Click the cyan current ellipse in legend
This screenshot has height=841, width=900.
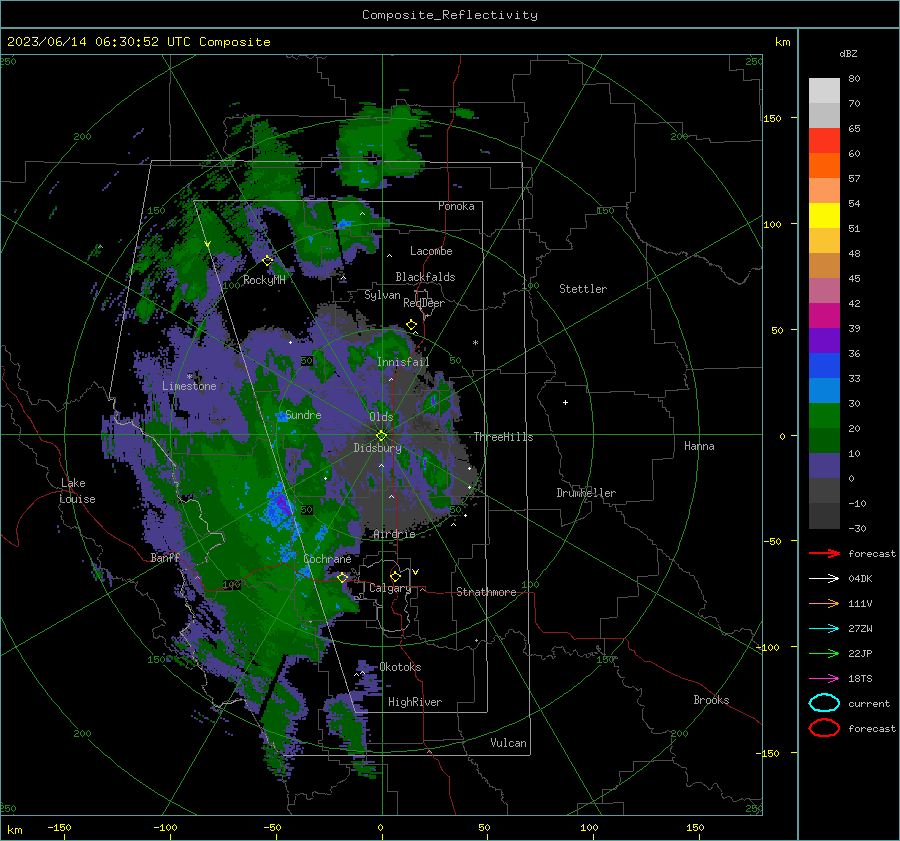[824, 703]
